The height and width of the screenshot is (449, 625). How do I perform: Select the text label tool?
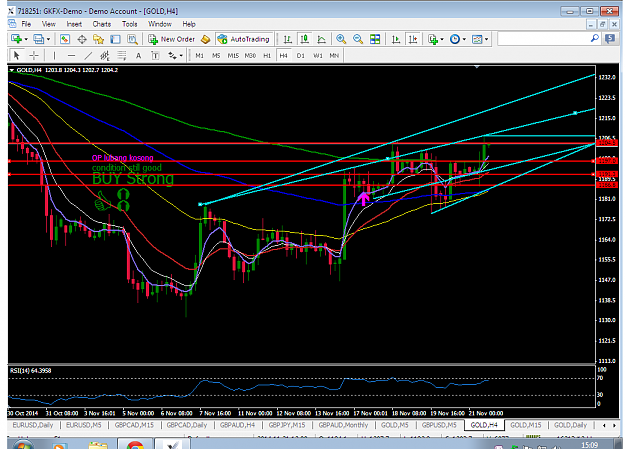155,55
